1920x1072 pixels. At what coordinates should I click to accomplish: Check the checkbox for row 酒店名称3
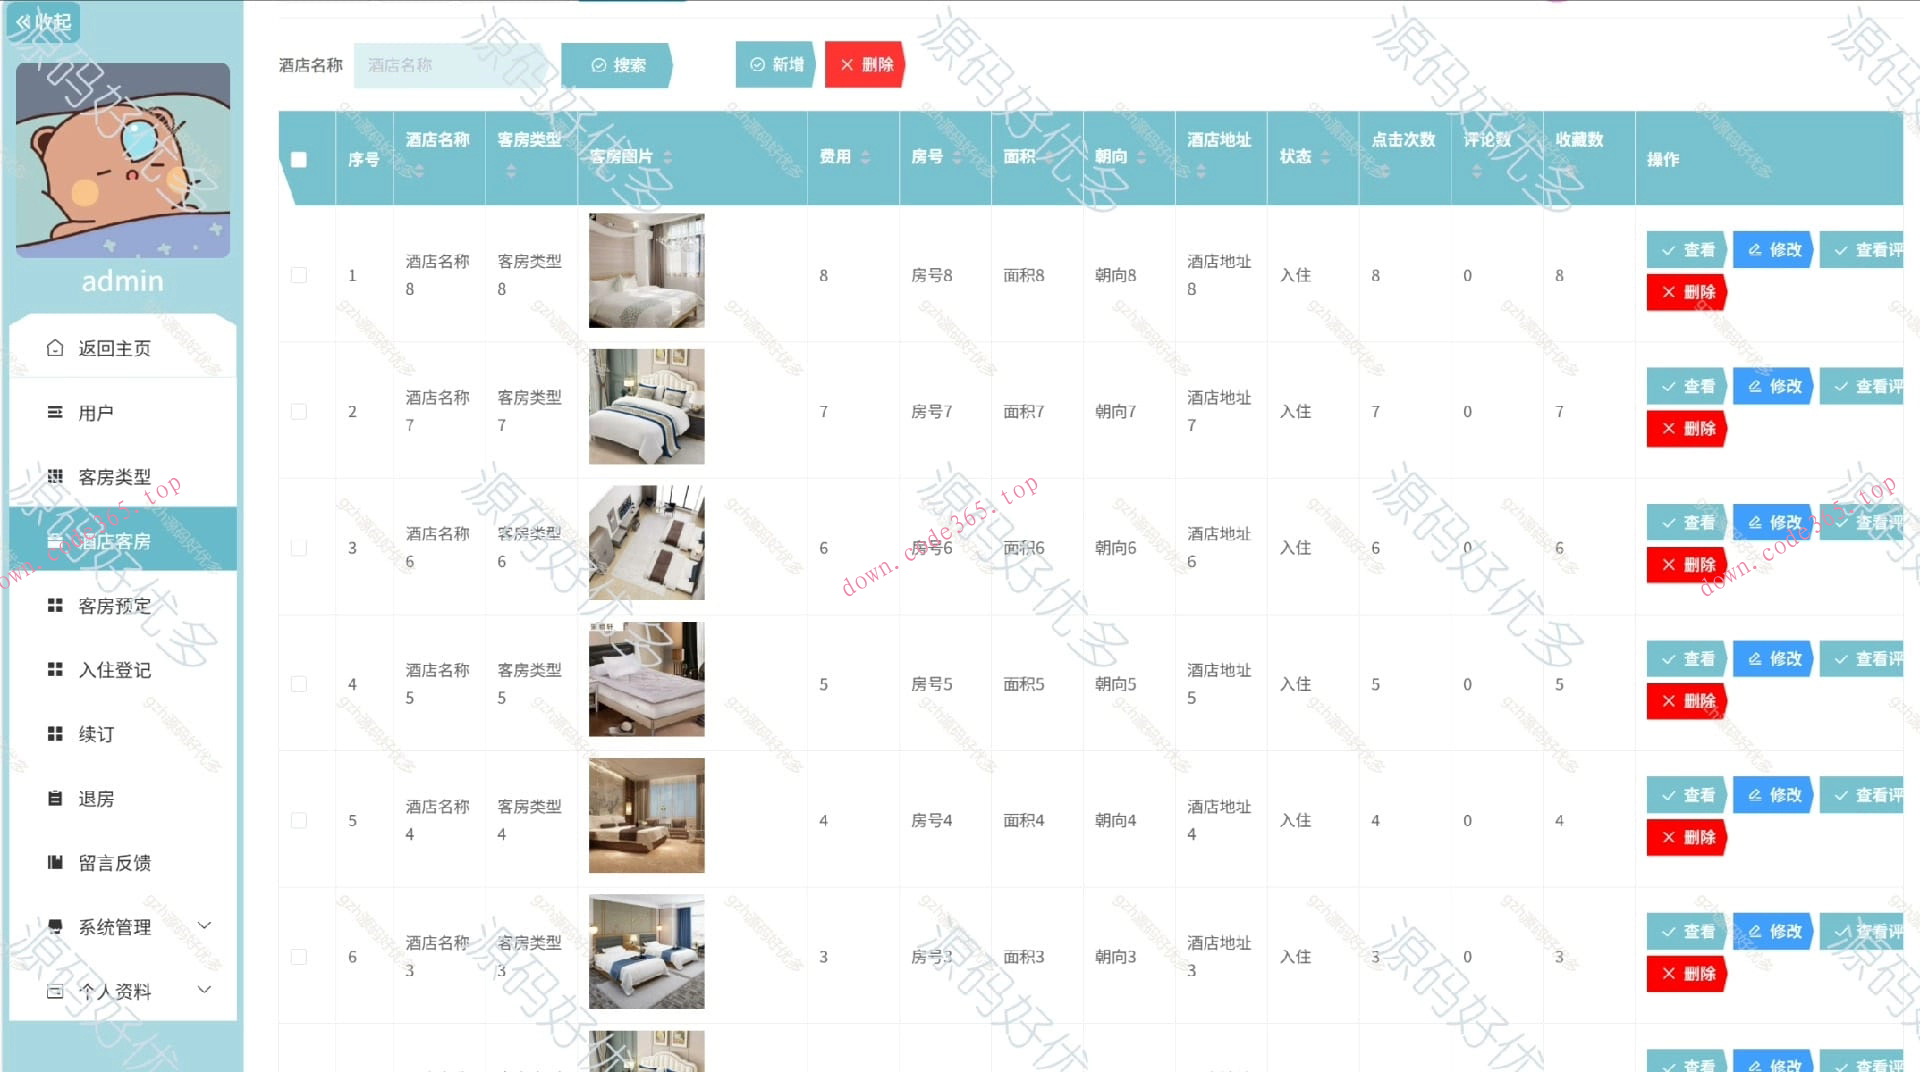(x=299, y=957)
